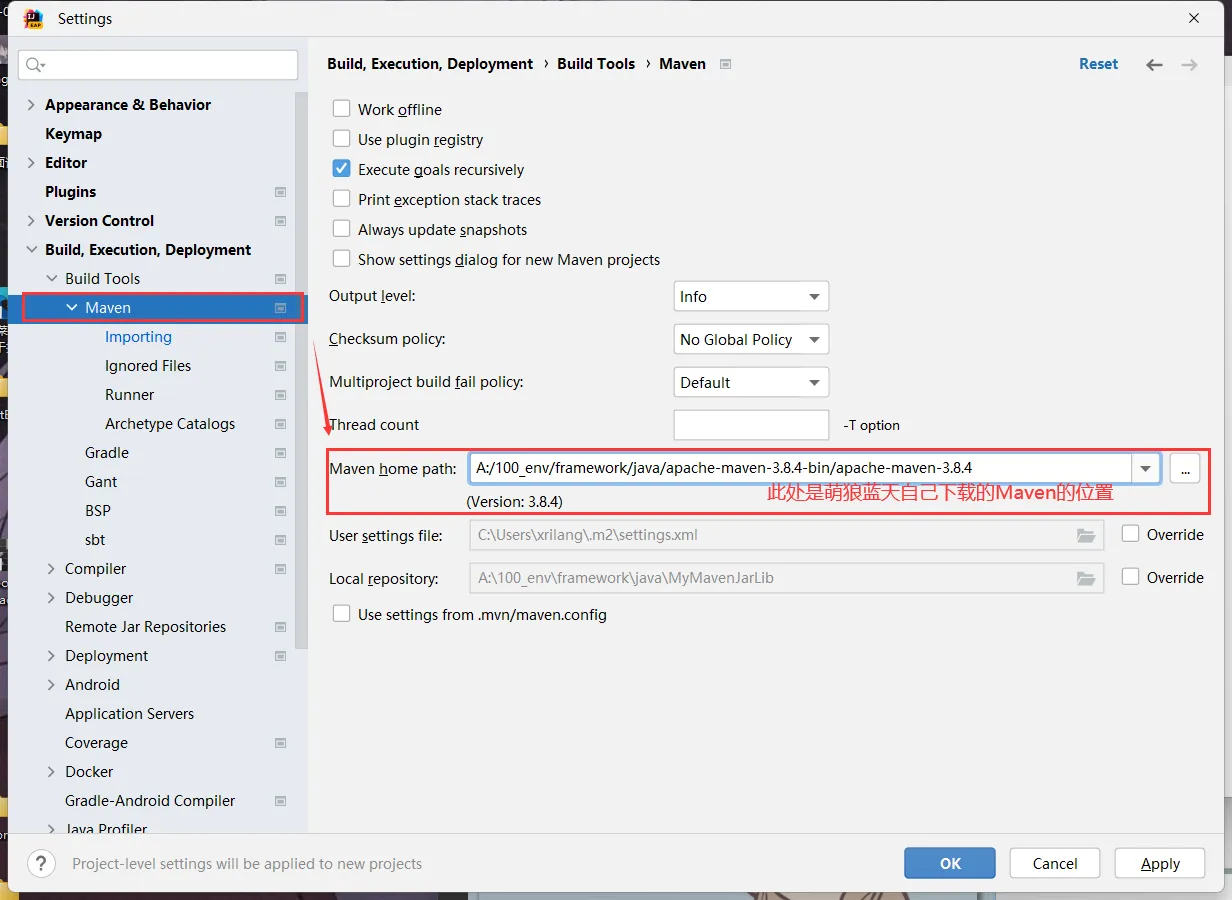1232x900 pixels.
Task: Uncheck Execute goals recursively
Action: 342,169
